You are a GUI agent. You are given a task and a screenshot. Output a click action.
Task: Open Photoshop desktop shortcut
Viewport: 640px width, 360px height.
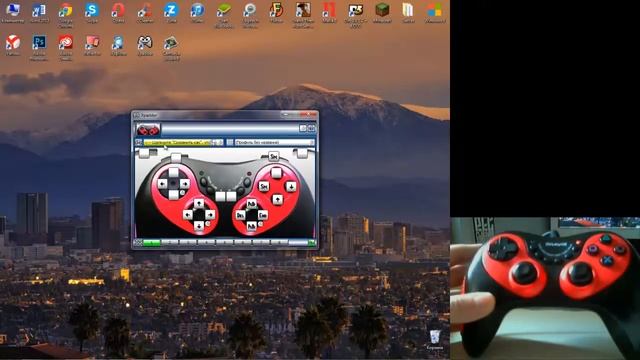coord(39,47)
